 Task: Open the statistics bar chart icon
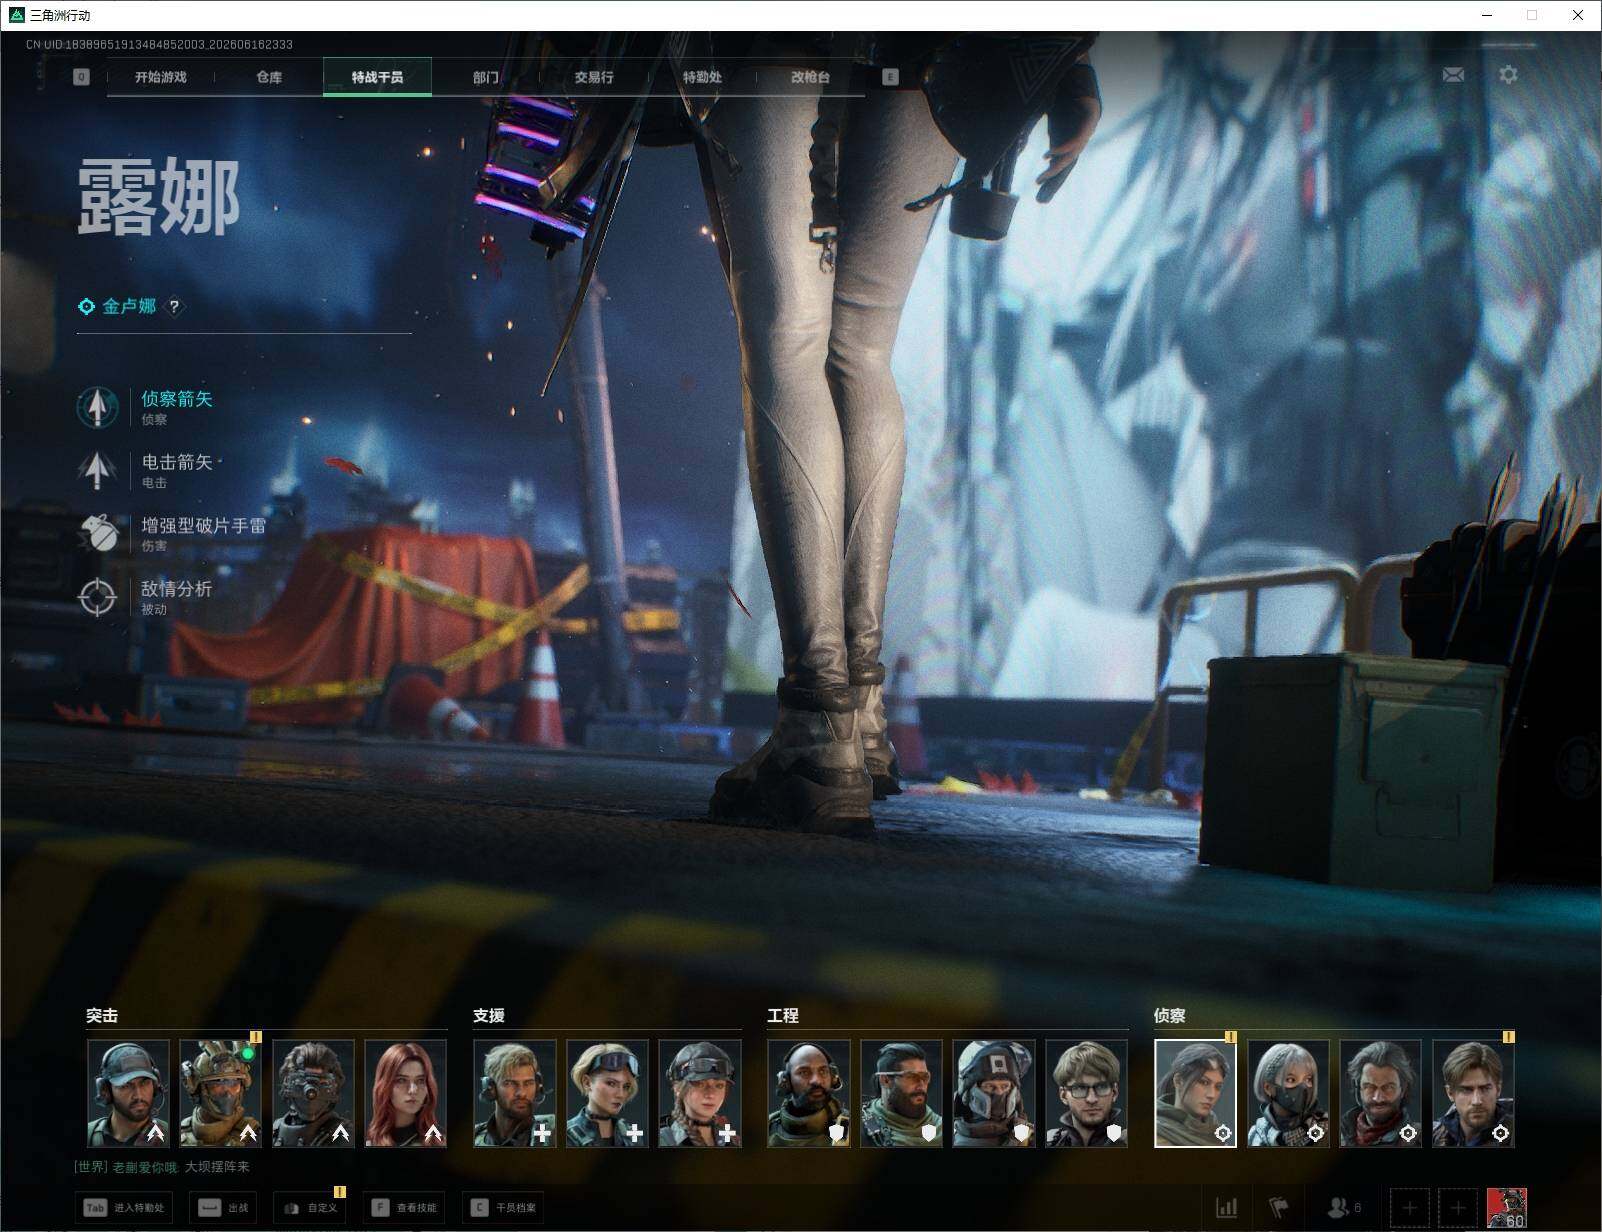[1226, 1208]
